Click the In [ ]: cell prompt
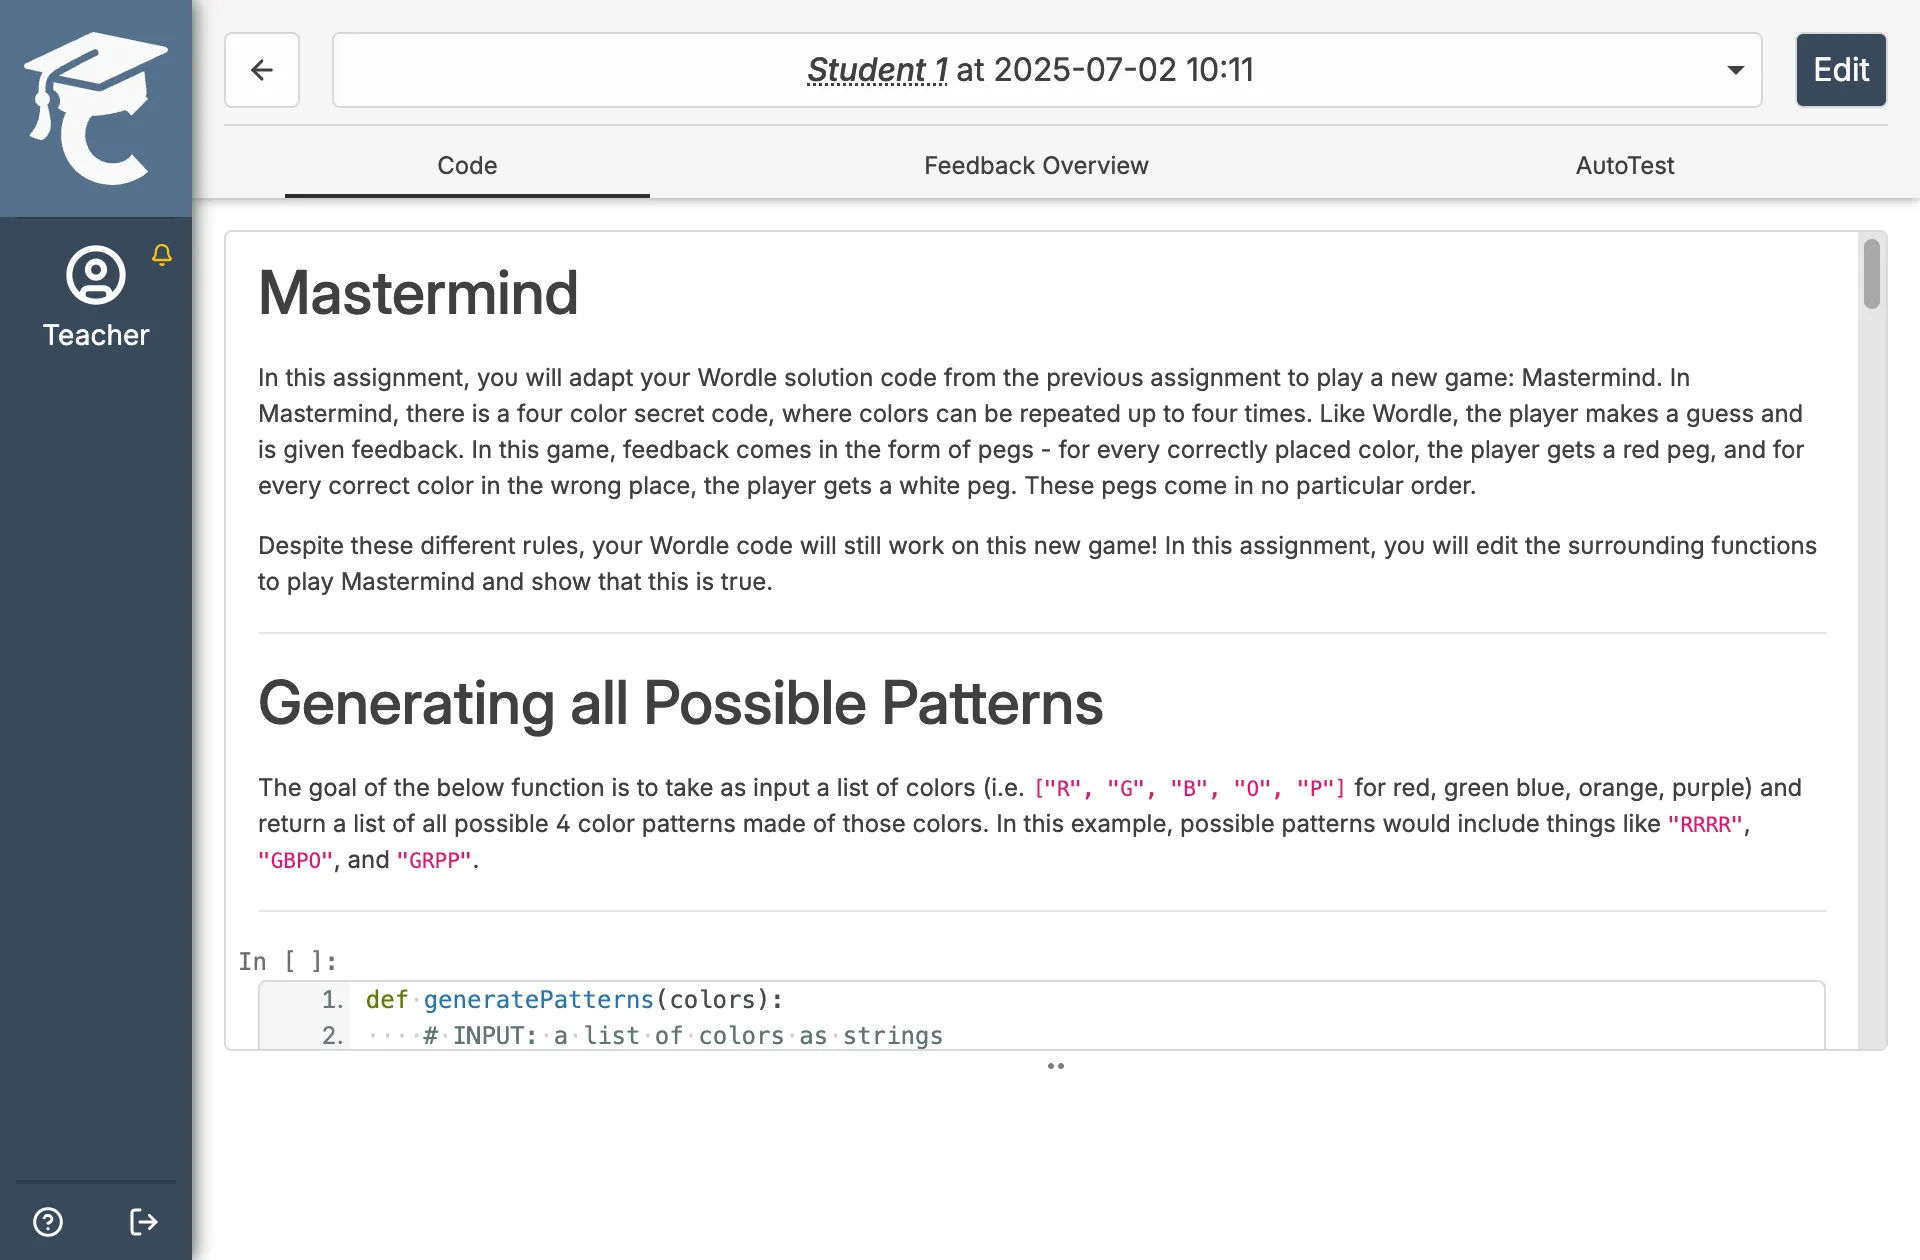 point(287,962)
